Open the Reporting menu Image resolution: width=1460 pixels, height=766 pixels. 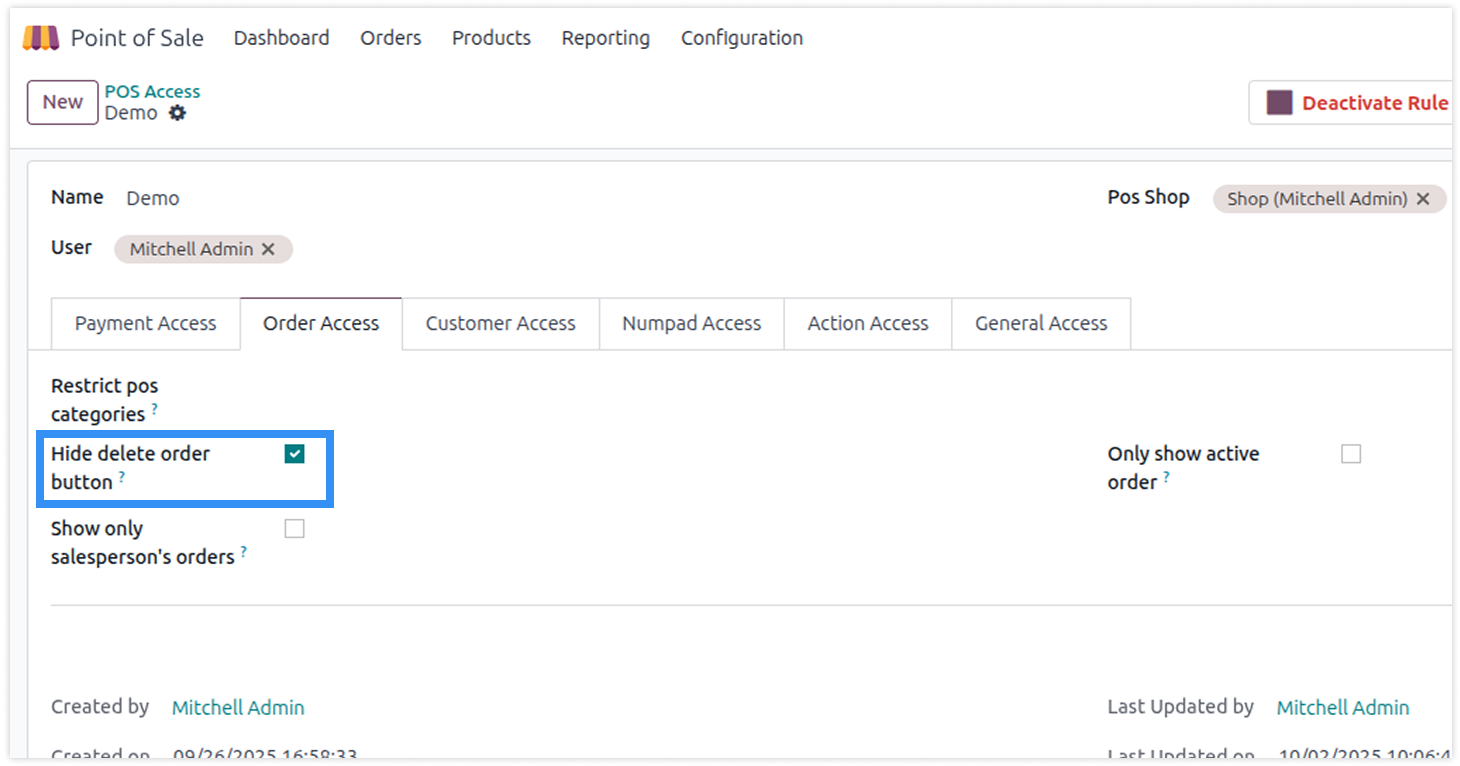[605, 38]
